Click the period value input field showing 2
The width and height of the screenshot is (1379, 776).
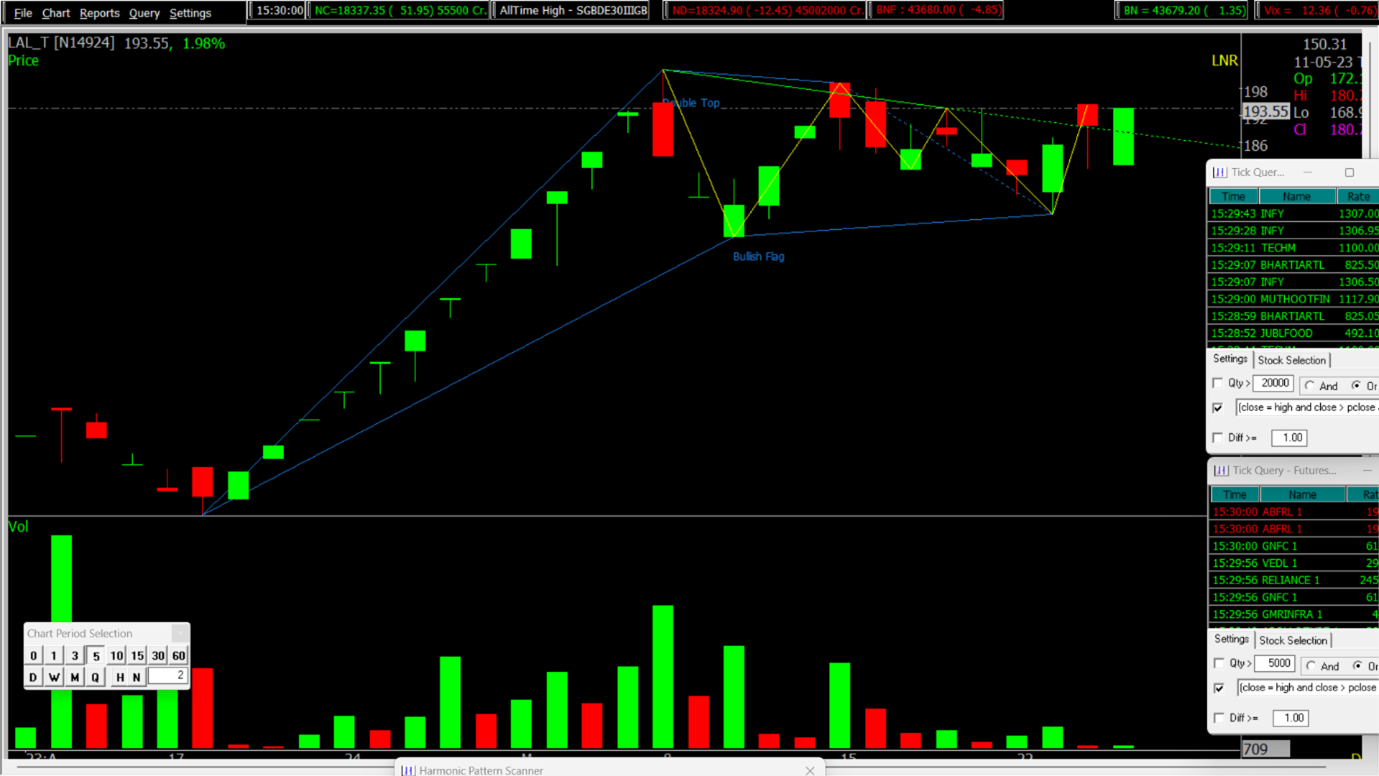click(x=167, y=677)
